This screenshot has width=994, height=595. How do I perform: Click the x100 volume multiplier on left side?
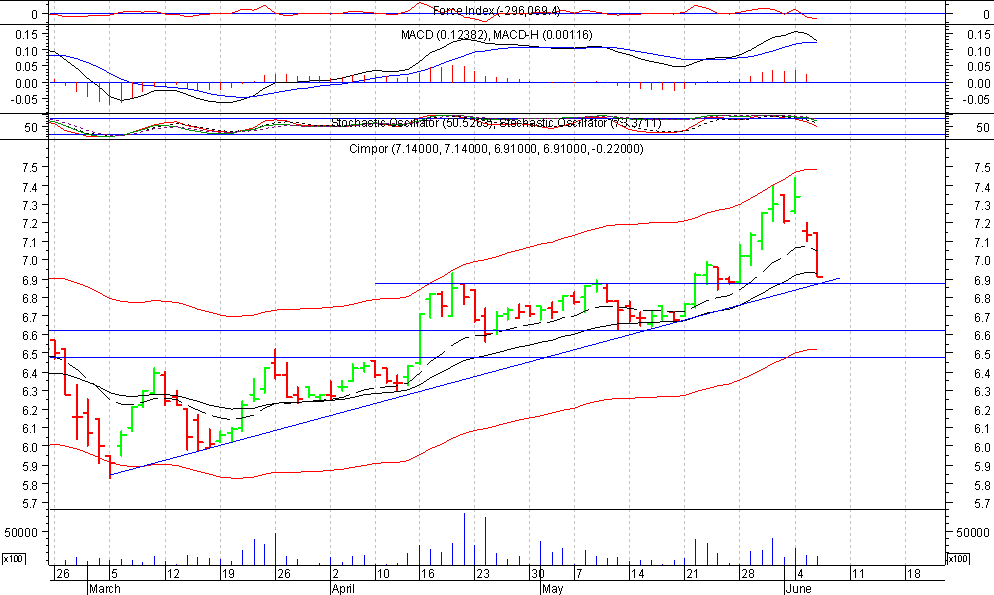[x=13, y=558]
